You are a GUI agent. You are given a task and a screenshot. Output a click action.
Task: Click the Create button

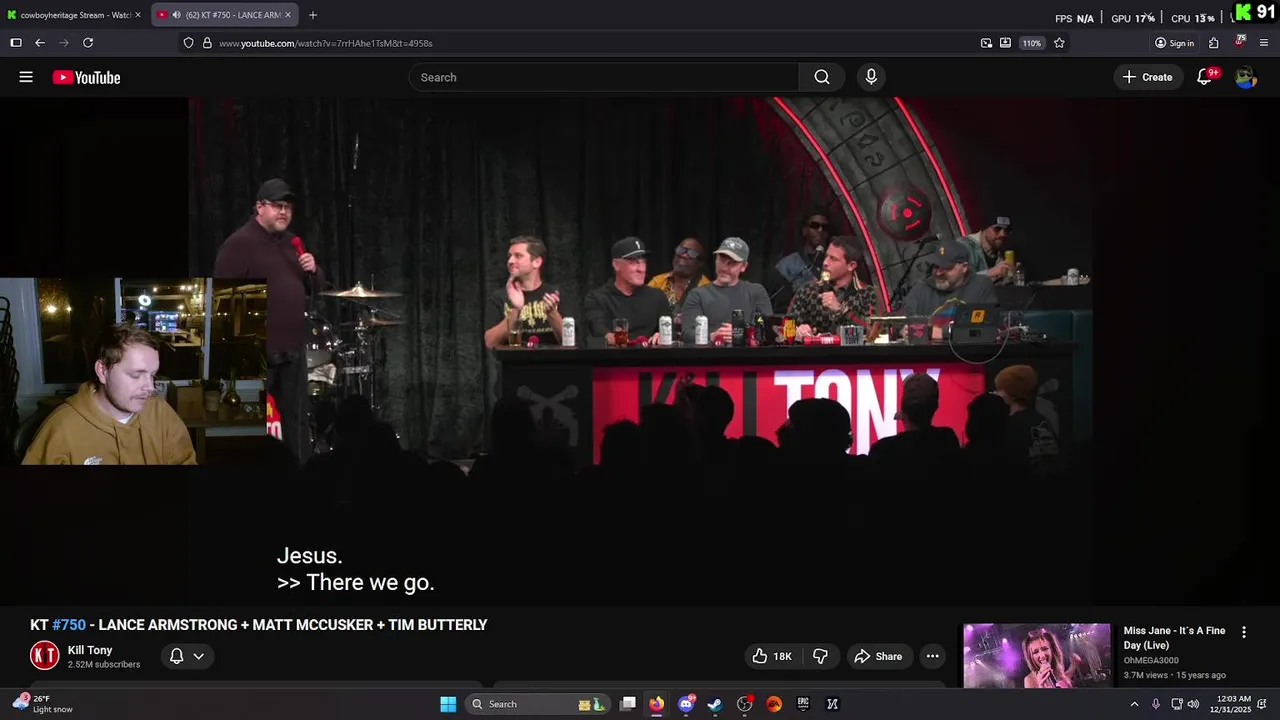click(x=1147, y=77)
